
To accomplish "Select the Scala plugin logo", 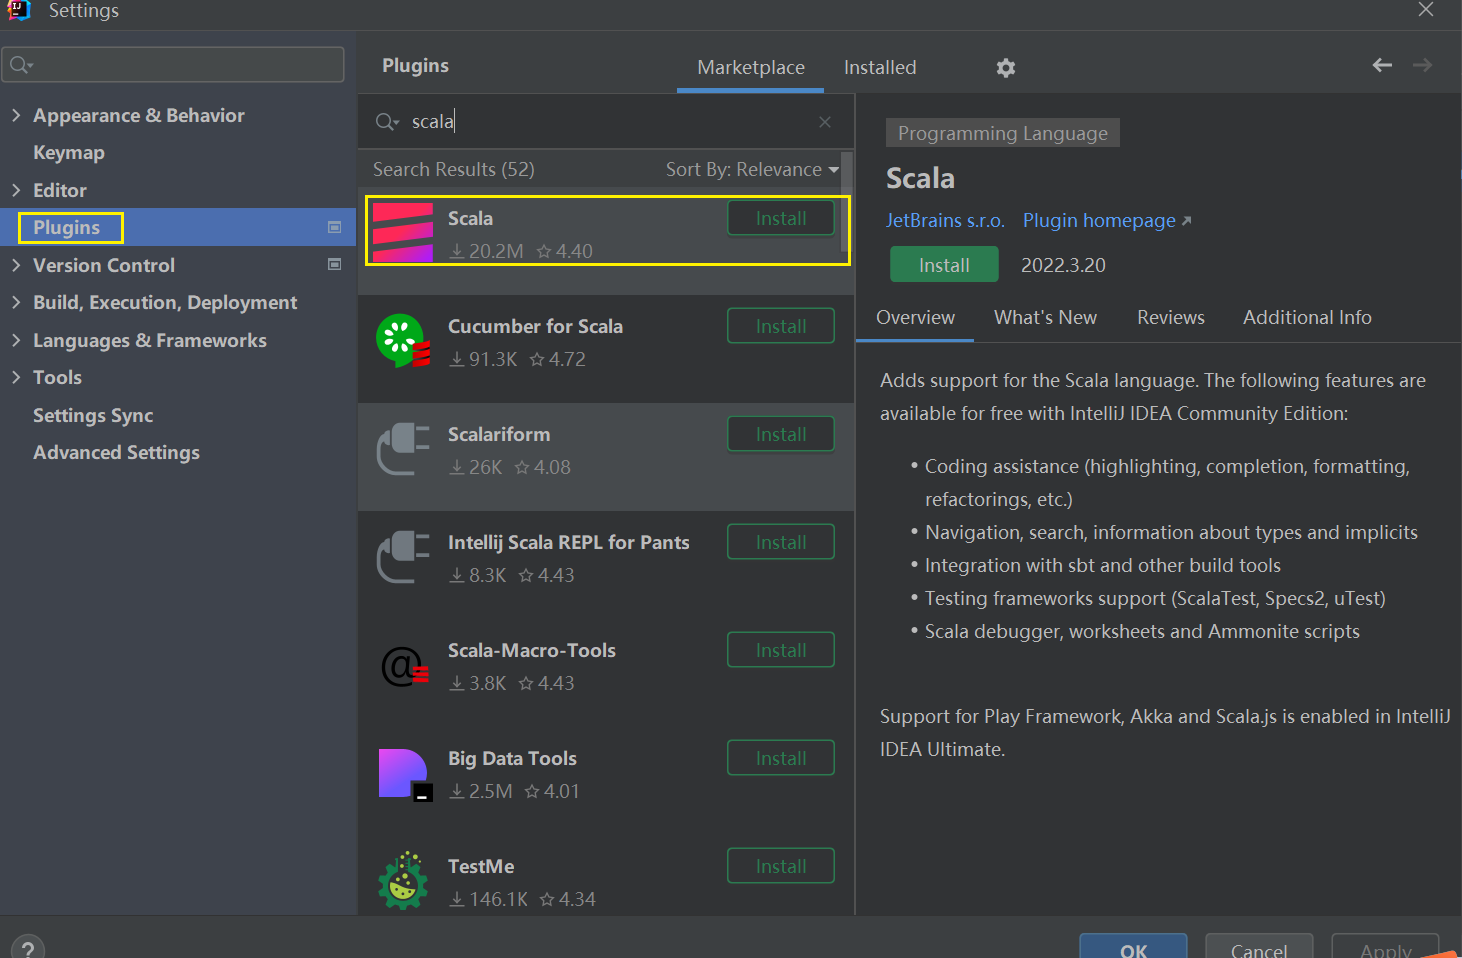I will point(403,233).
